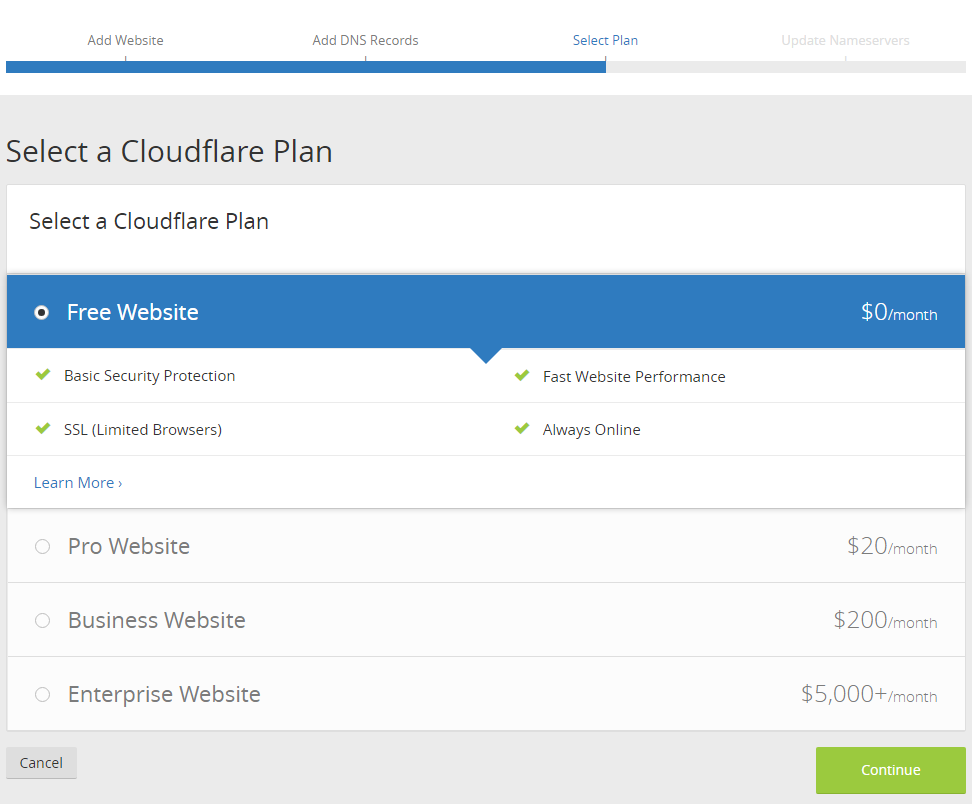The width and height of the screenshot is (972, 804).
Task: Click the $5,000+/month price label
Action: pos(869,694)
